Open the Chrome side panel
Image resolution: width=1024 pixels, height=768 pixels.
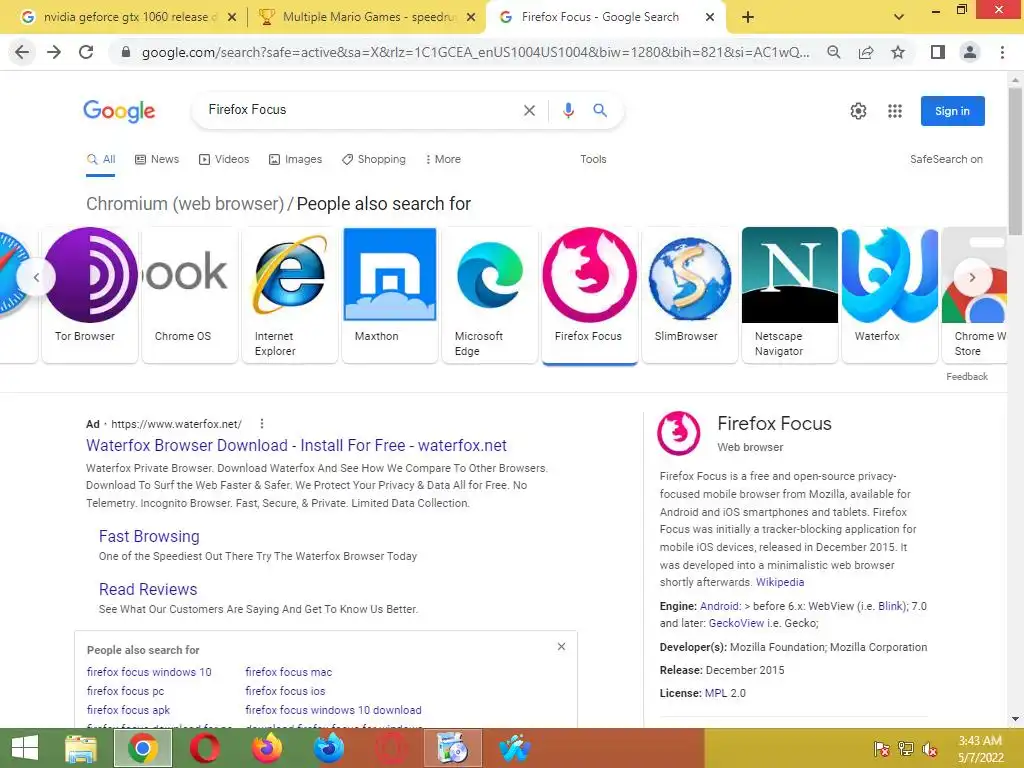click(938, 52)
